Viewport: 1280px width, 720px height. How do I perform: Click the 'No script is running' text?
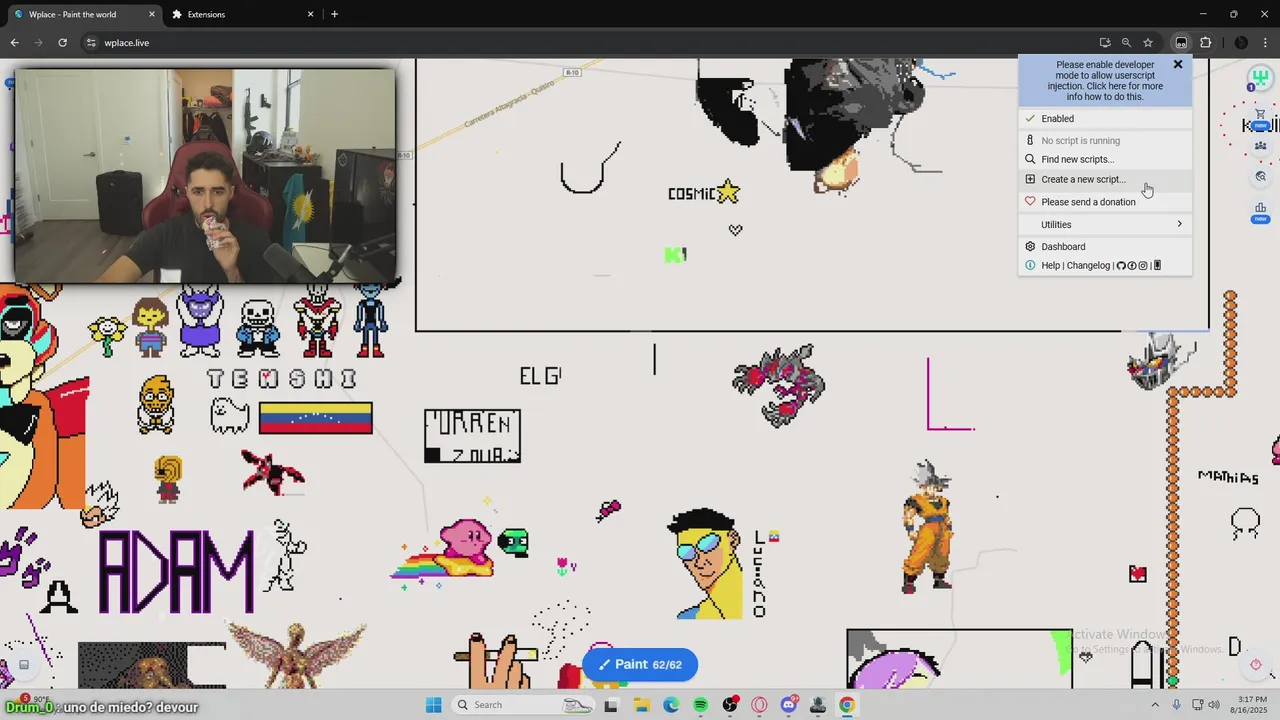point(1080,141)
